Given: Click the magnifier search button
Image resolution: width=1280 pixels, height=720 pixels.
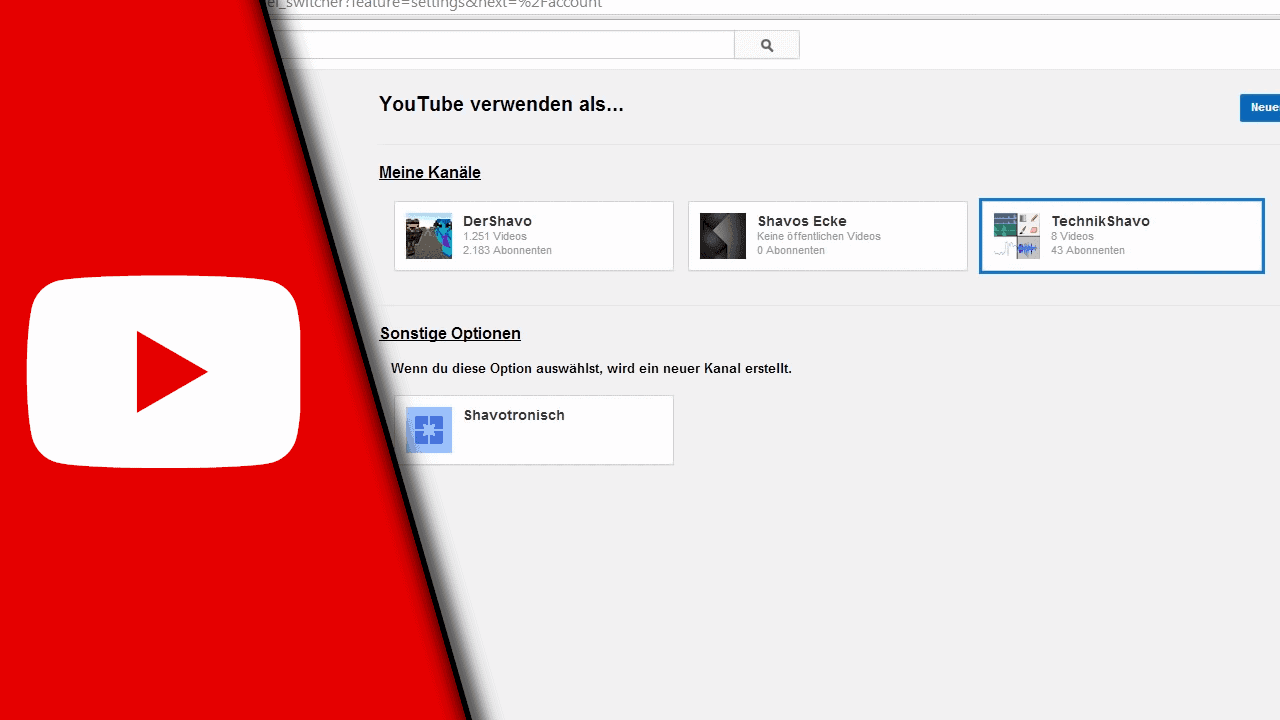Looking at the screenshot, I should [767, 45].
